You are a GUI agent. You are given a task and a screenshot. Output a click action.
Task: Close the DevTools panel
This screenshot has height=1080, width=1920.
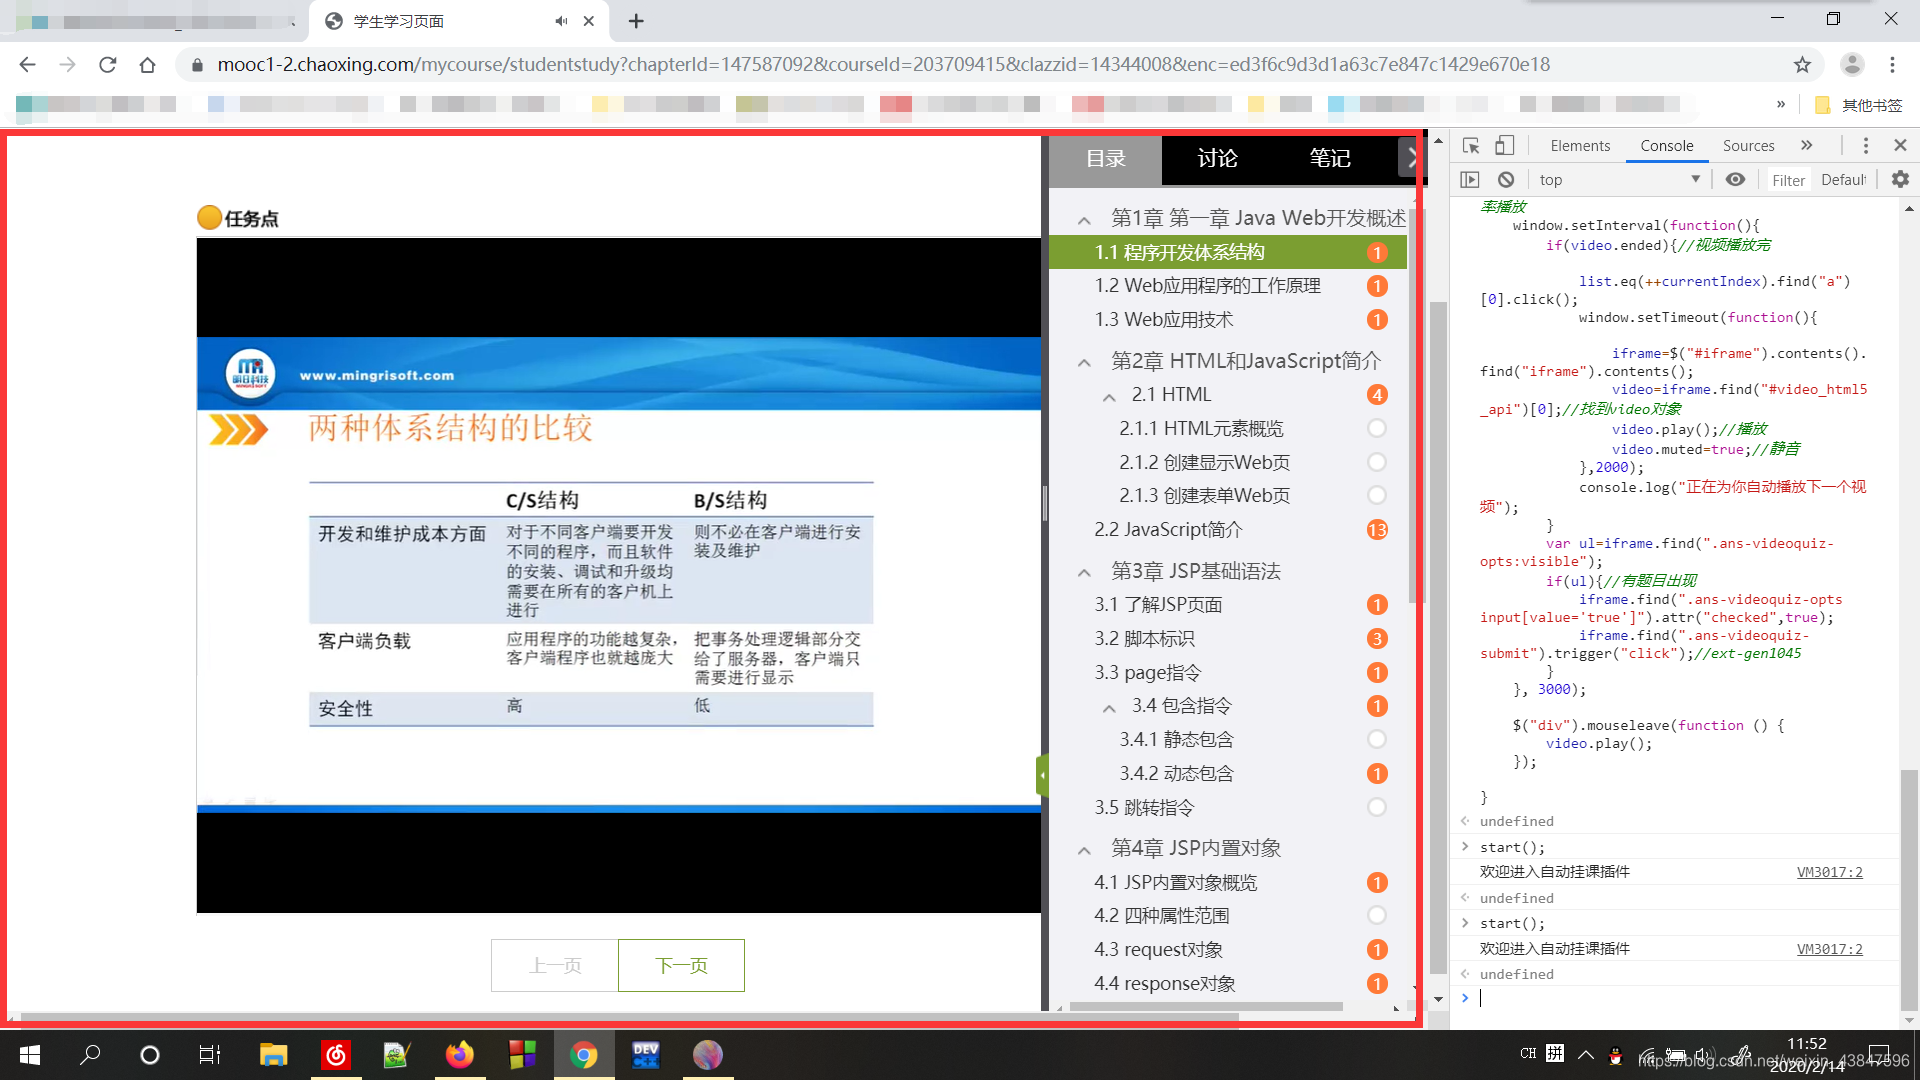point(1900,146)
